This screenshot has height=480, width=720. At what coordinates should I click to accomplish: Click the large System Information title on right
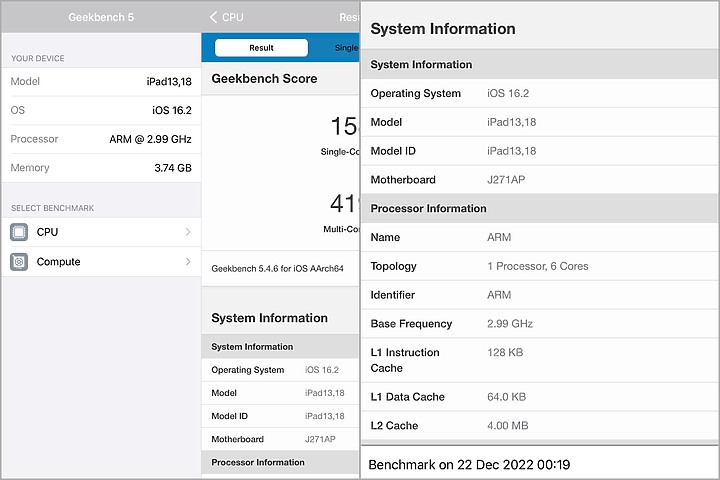click(443, 29)
